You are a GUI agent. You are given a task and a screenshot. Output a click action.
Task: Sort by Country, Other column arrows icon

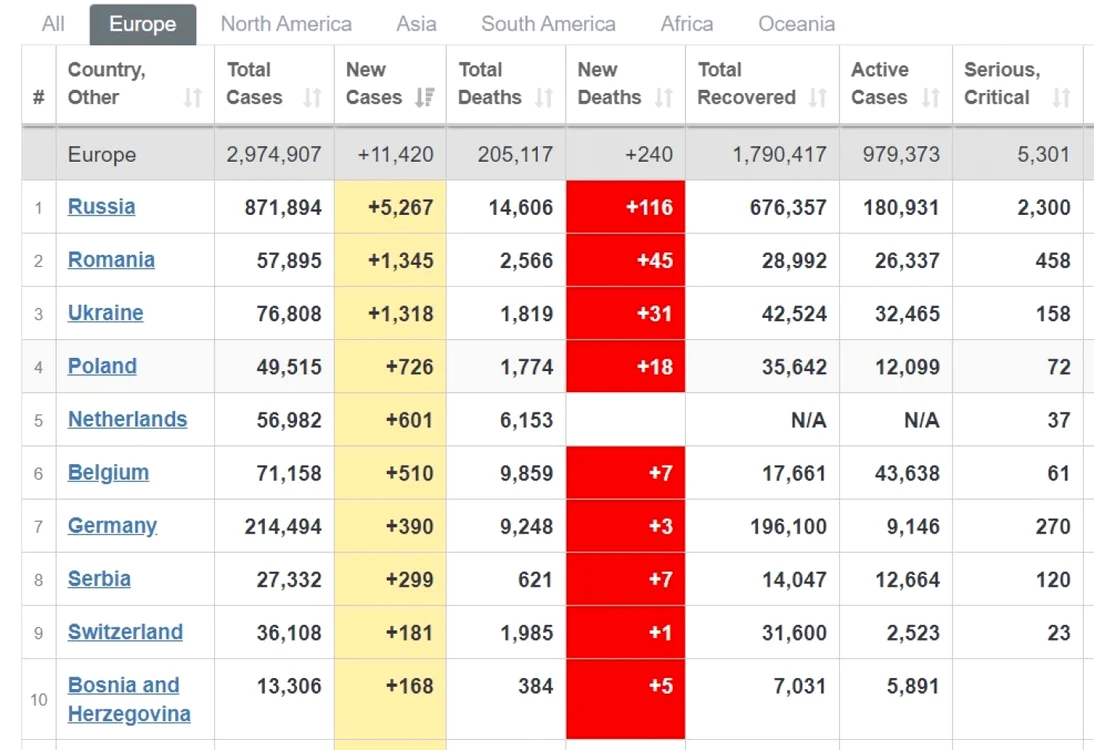(193, 98)
